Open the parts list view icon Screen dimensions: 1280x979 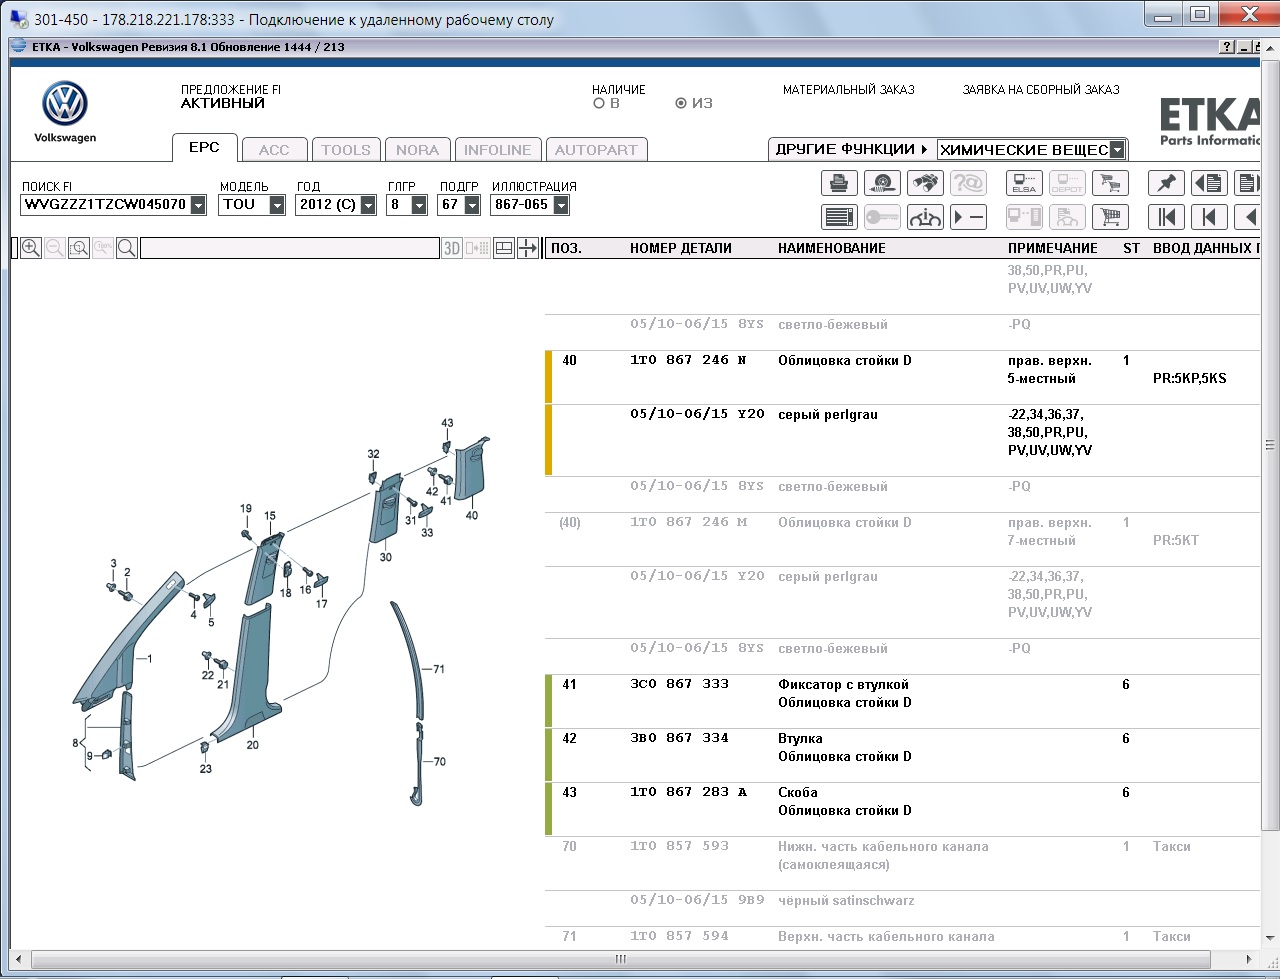[x=840, y=216]
